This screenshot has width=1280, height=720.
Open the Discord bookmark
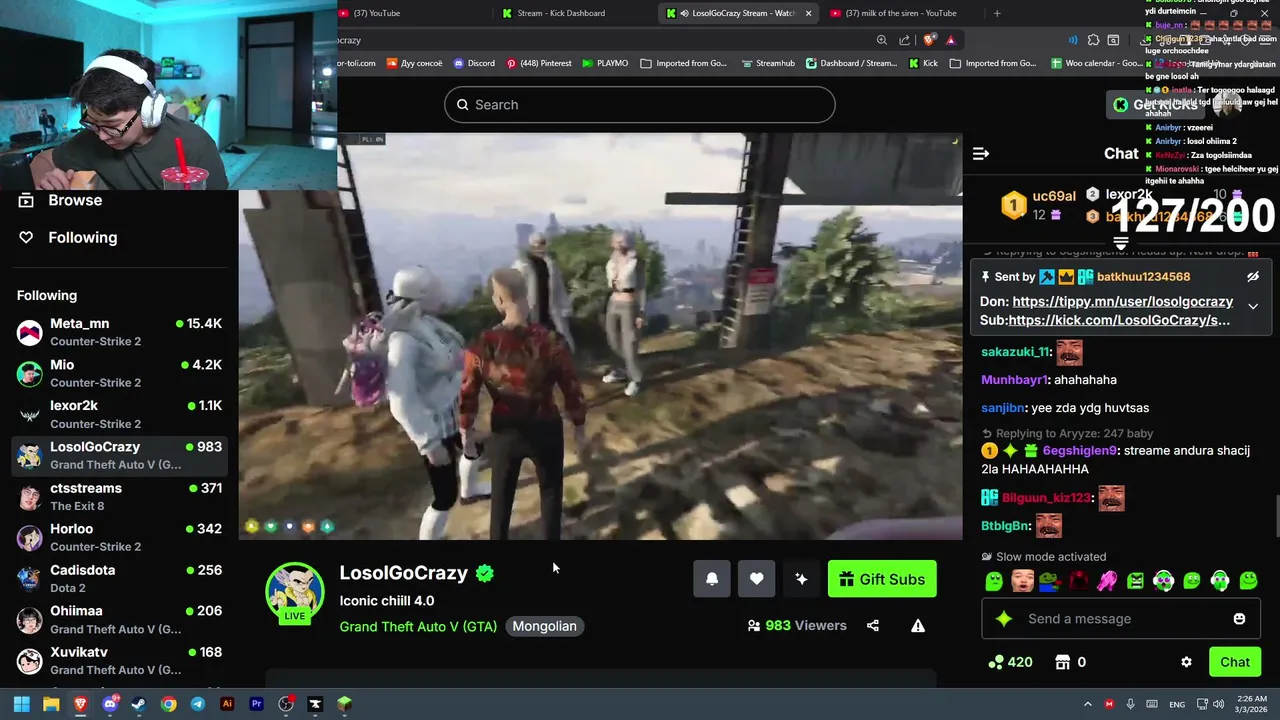pos(474,63)
